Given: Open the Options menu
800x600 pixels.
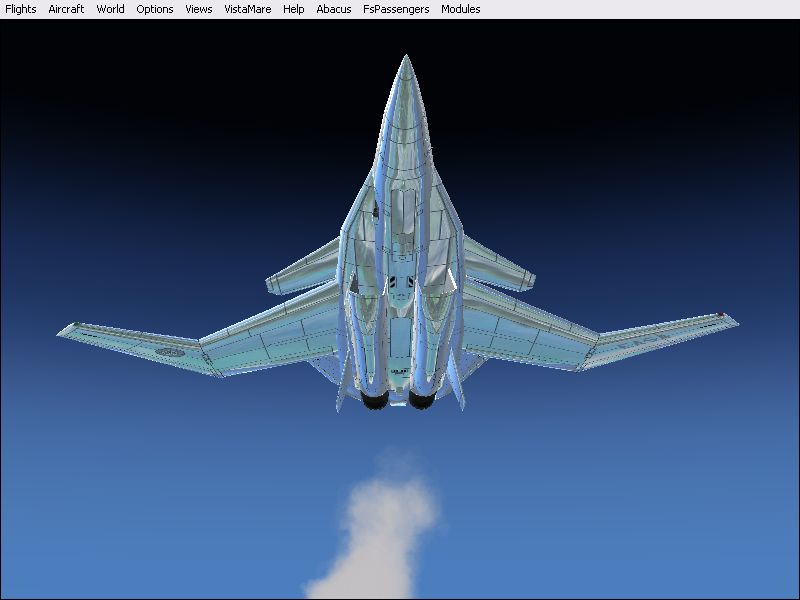Looking at the screenshot, I should (x=155, y=9).
